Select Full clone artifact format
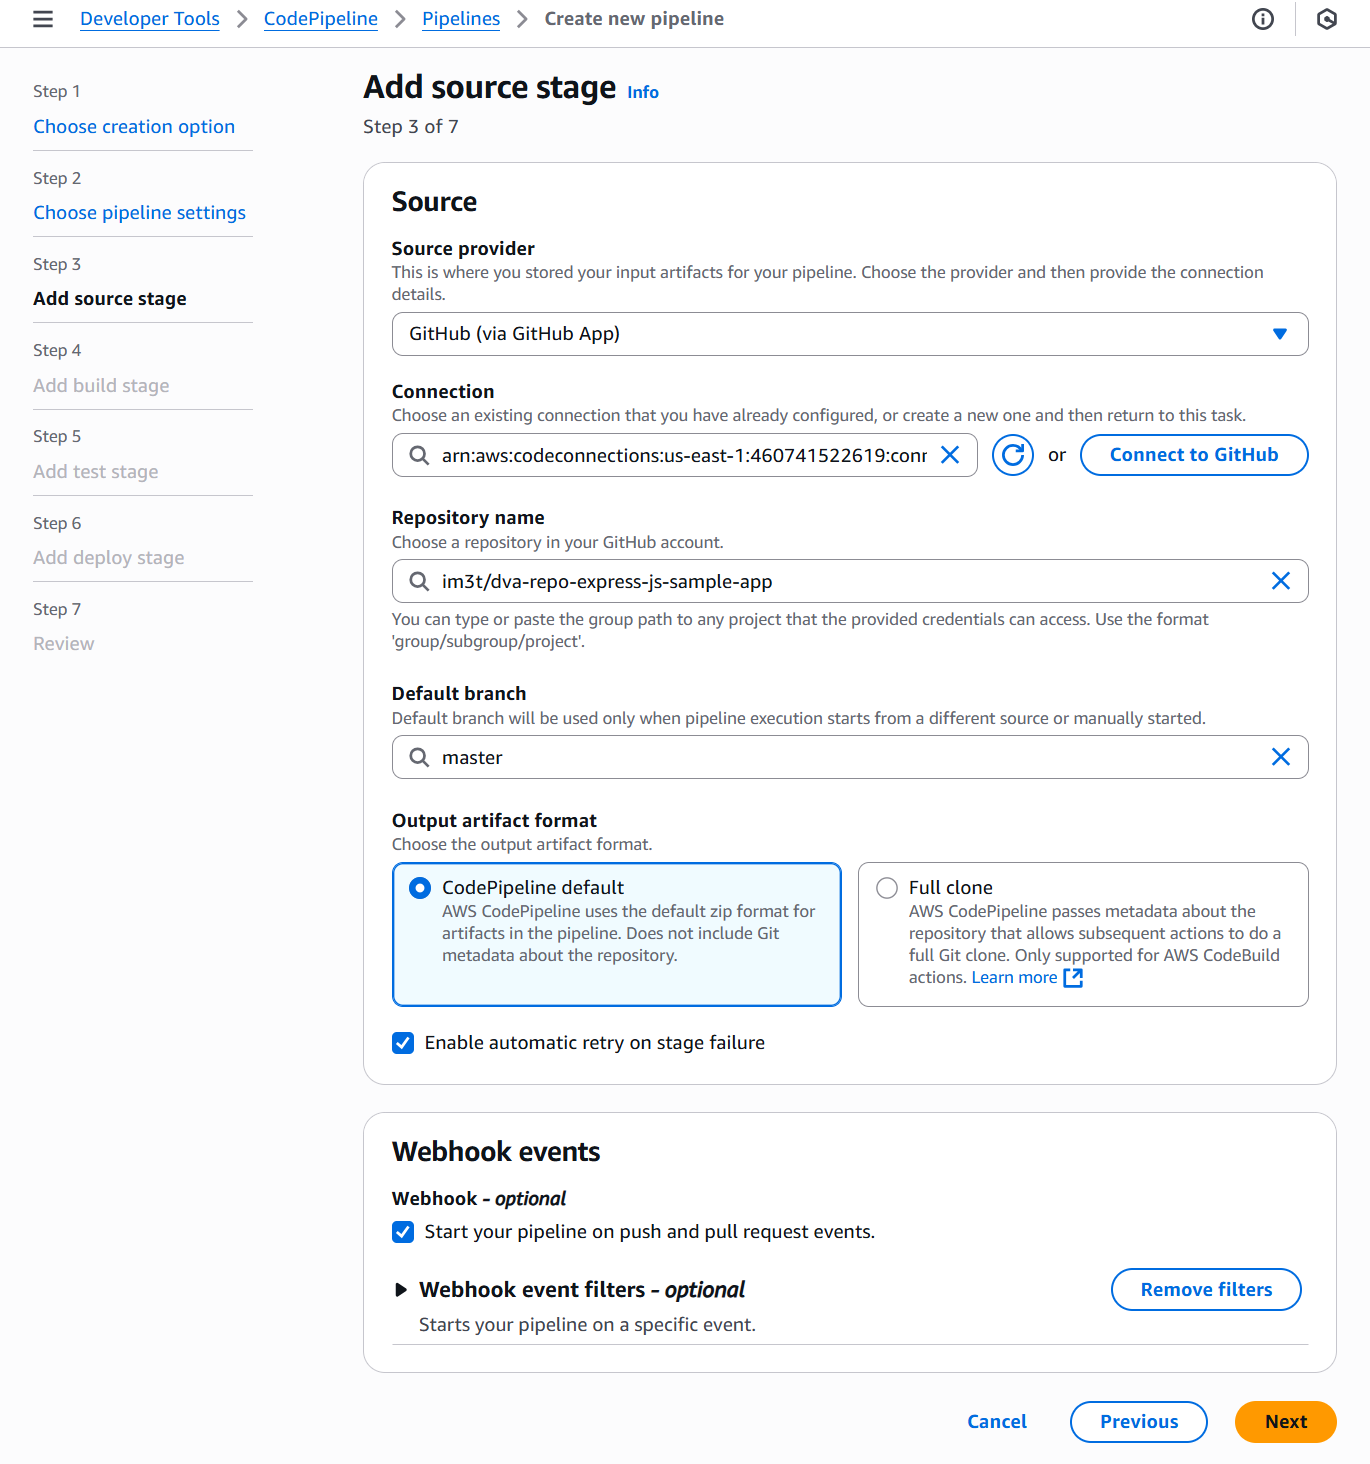 tap(887, 888)
